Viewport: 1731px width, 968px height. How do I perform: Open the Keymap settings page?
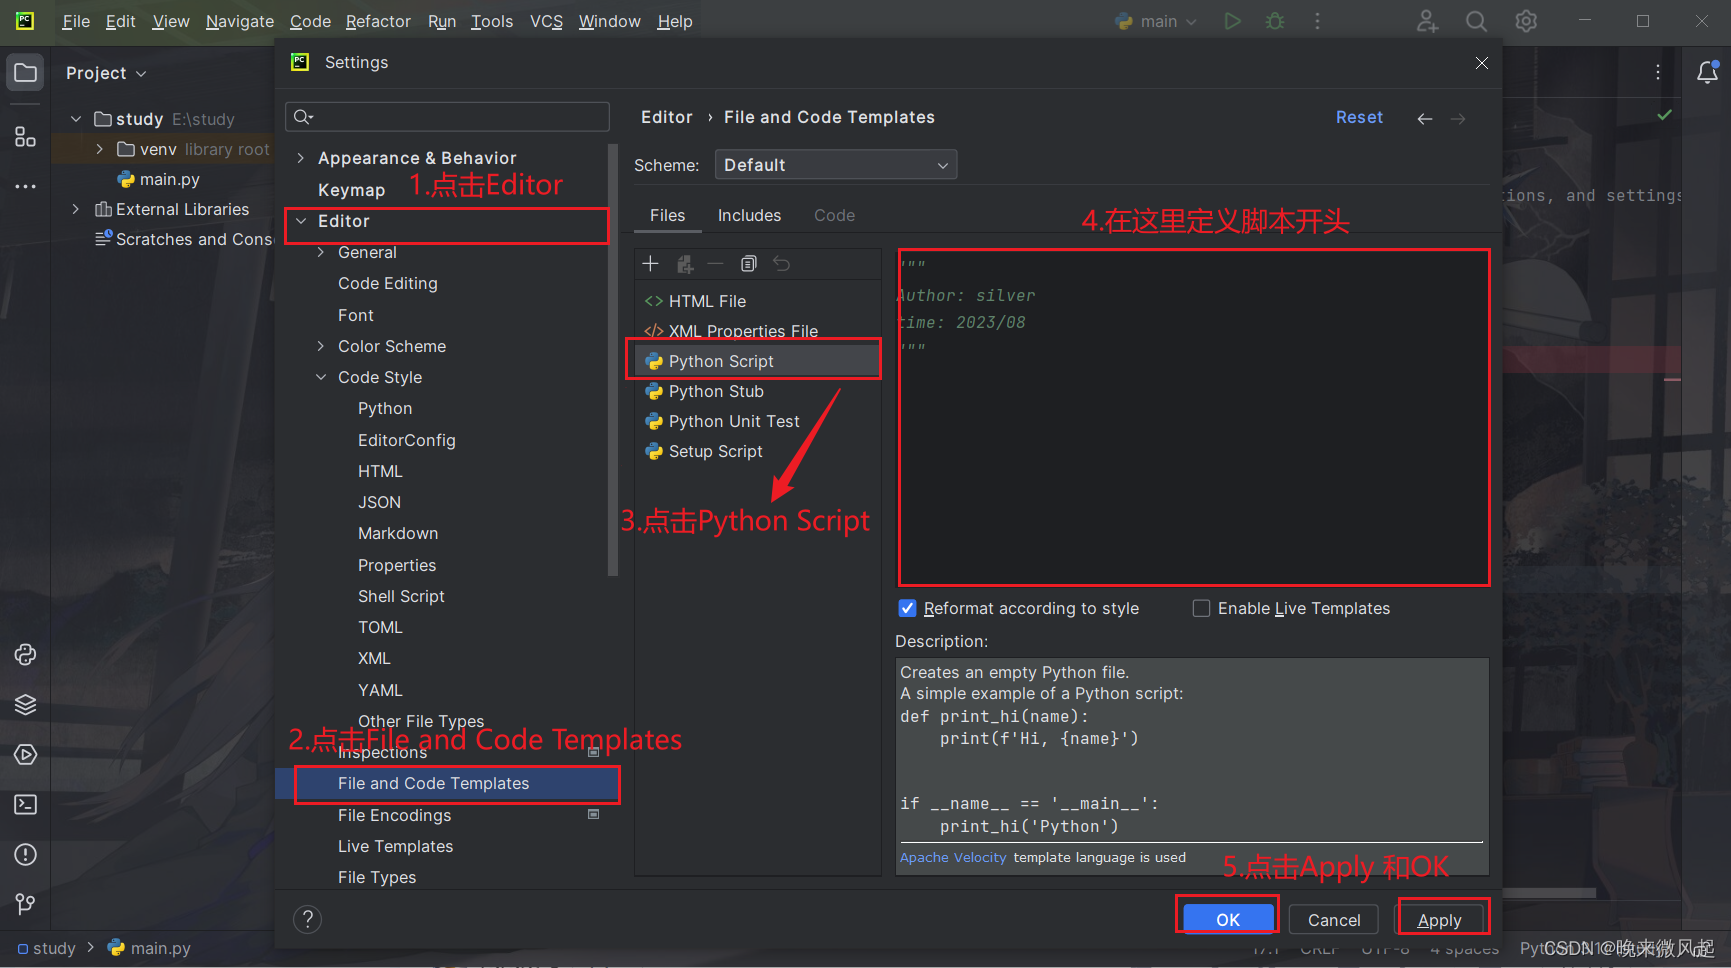point(351,190)
